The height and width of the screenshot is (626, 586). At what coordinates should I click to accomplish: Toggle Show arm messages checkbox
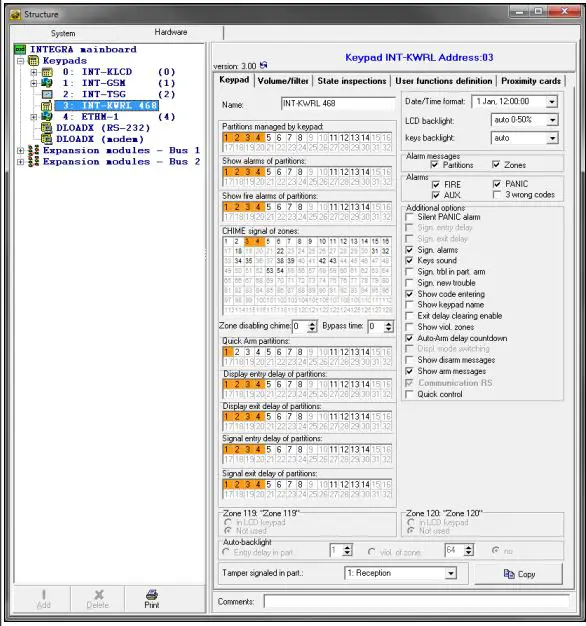[409, 371]
